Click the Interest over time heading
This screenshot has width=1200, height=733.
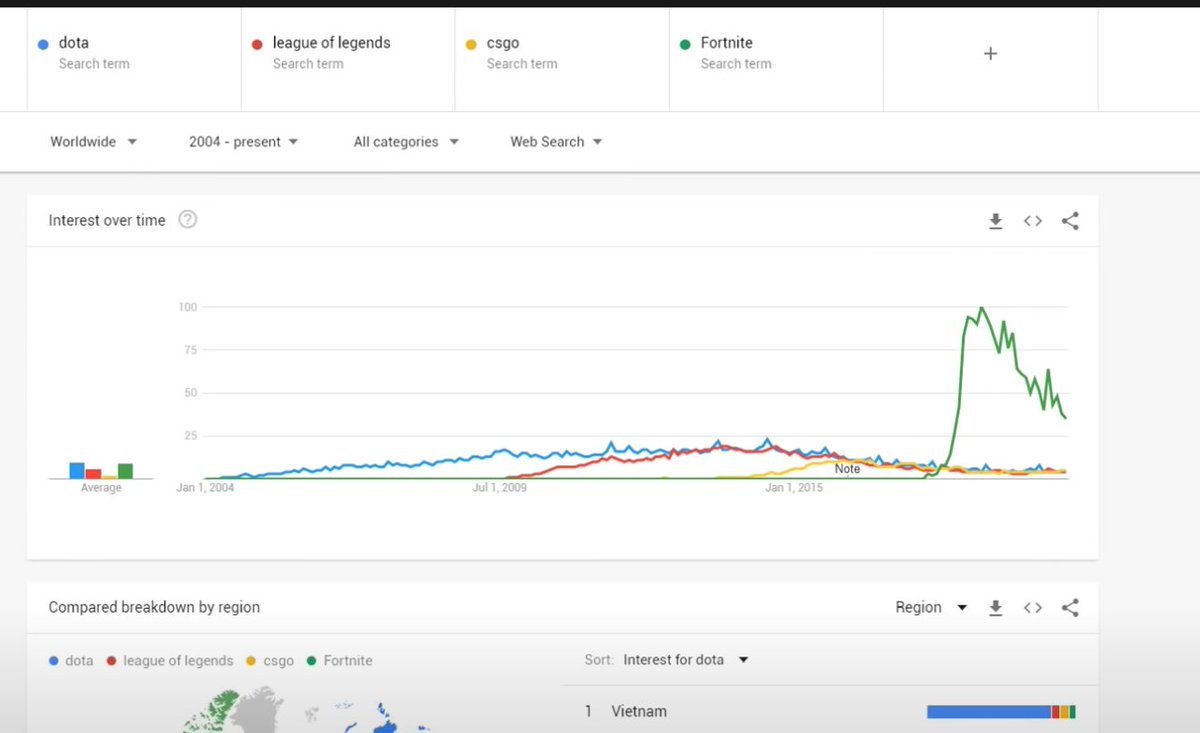point(107,220)
